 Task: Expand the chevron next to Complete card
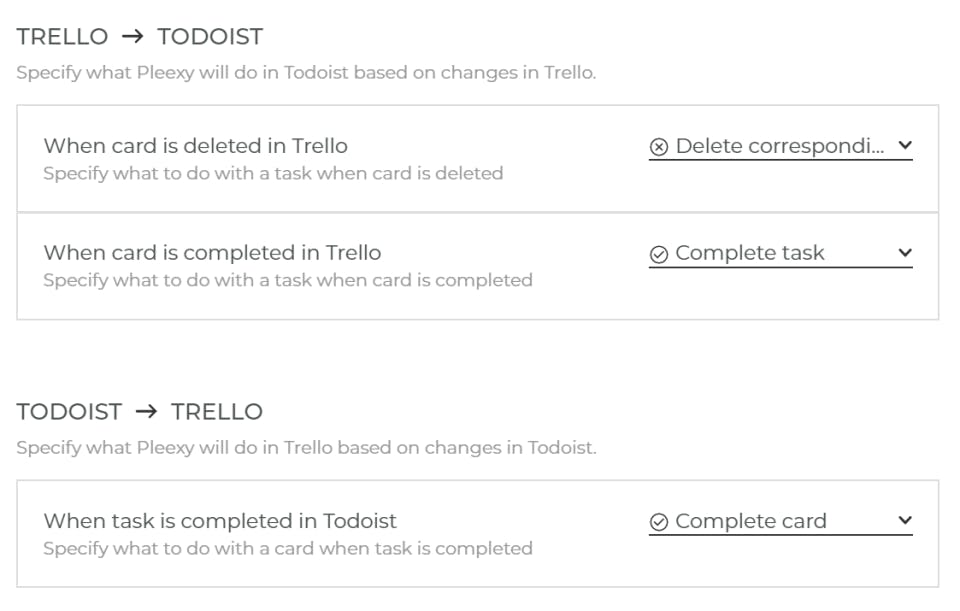pos(904,521)
